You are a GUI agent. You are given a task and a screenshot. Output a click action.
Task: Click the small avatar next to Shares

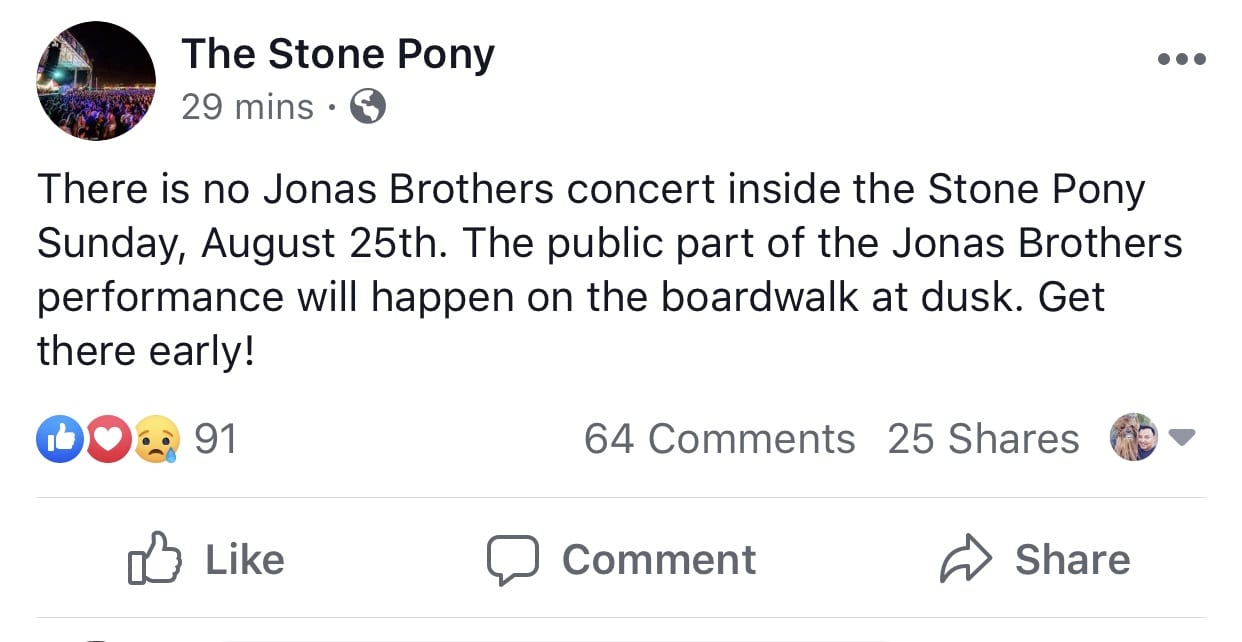click(x=1134, y=437)
